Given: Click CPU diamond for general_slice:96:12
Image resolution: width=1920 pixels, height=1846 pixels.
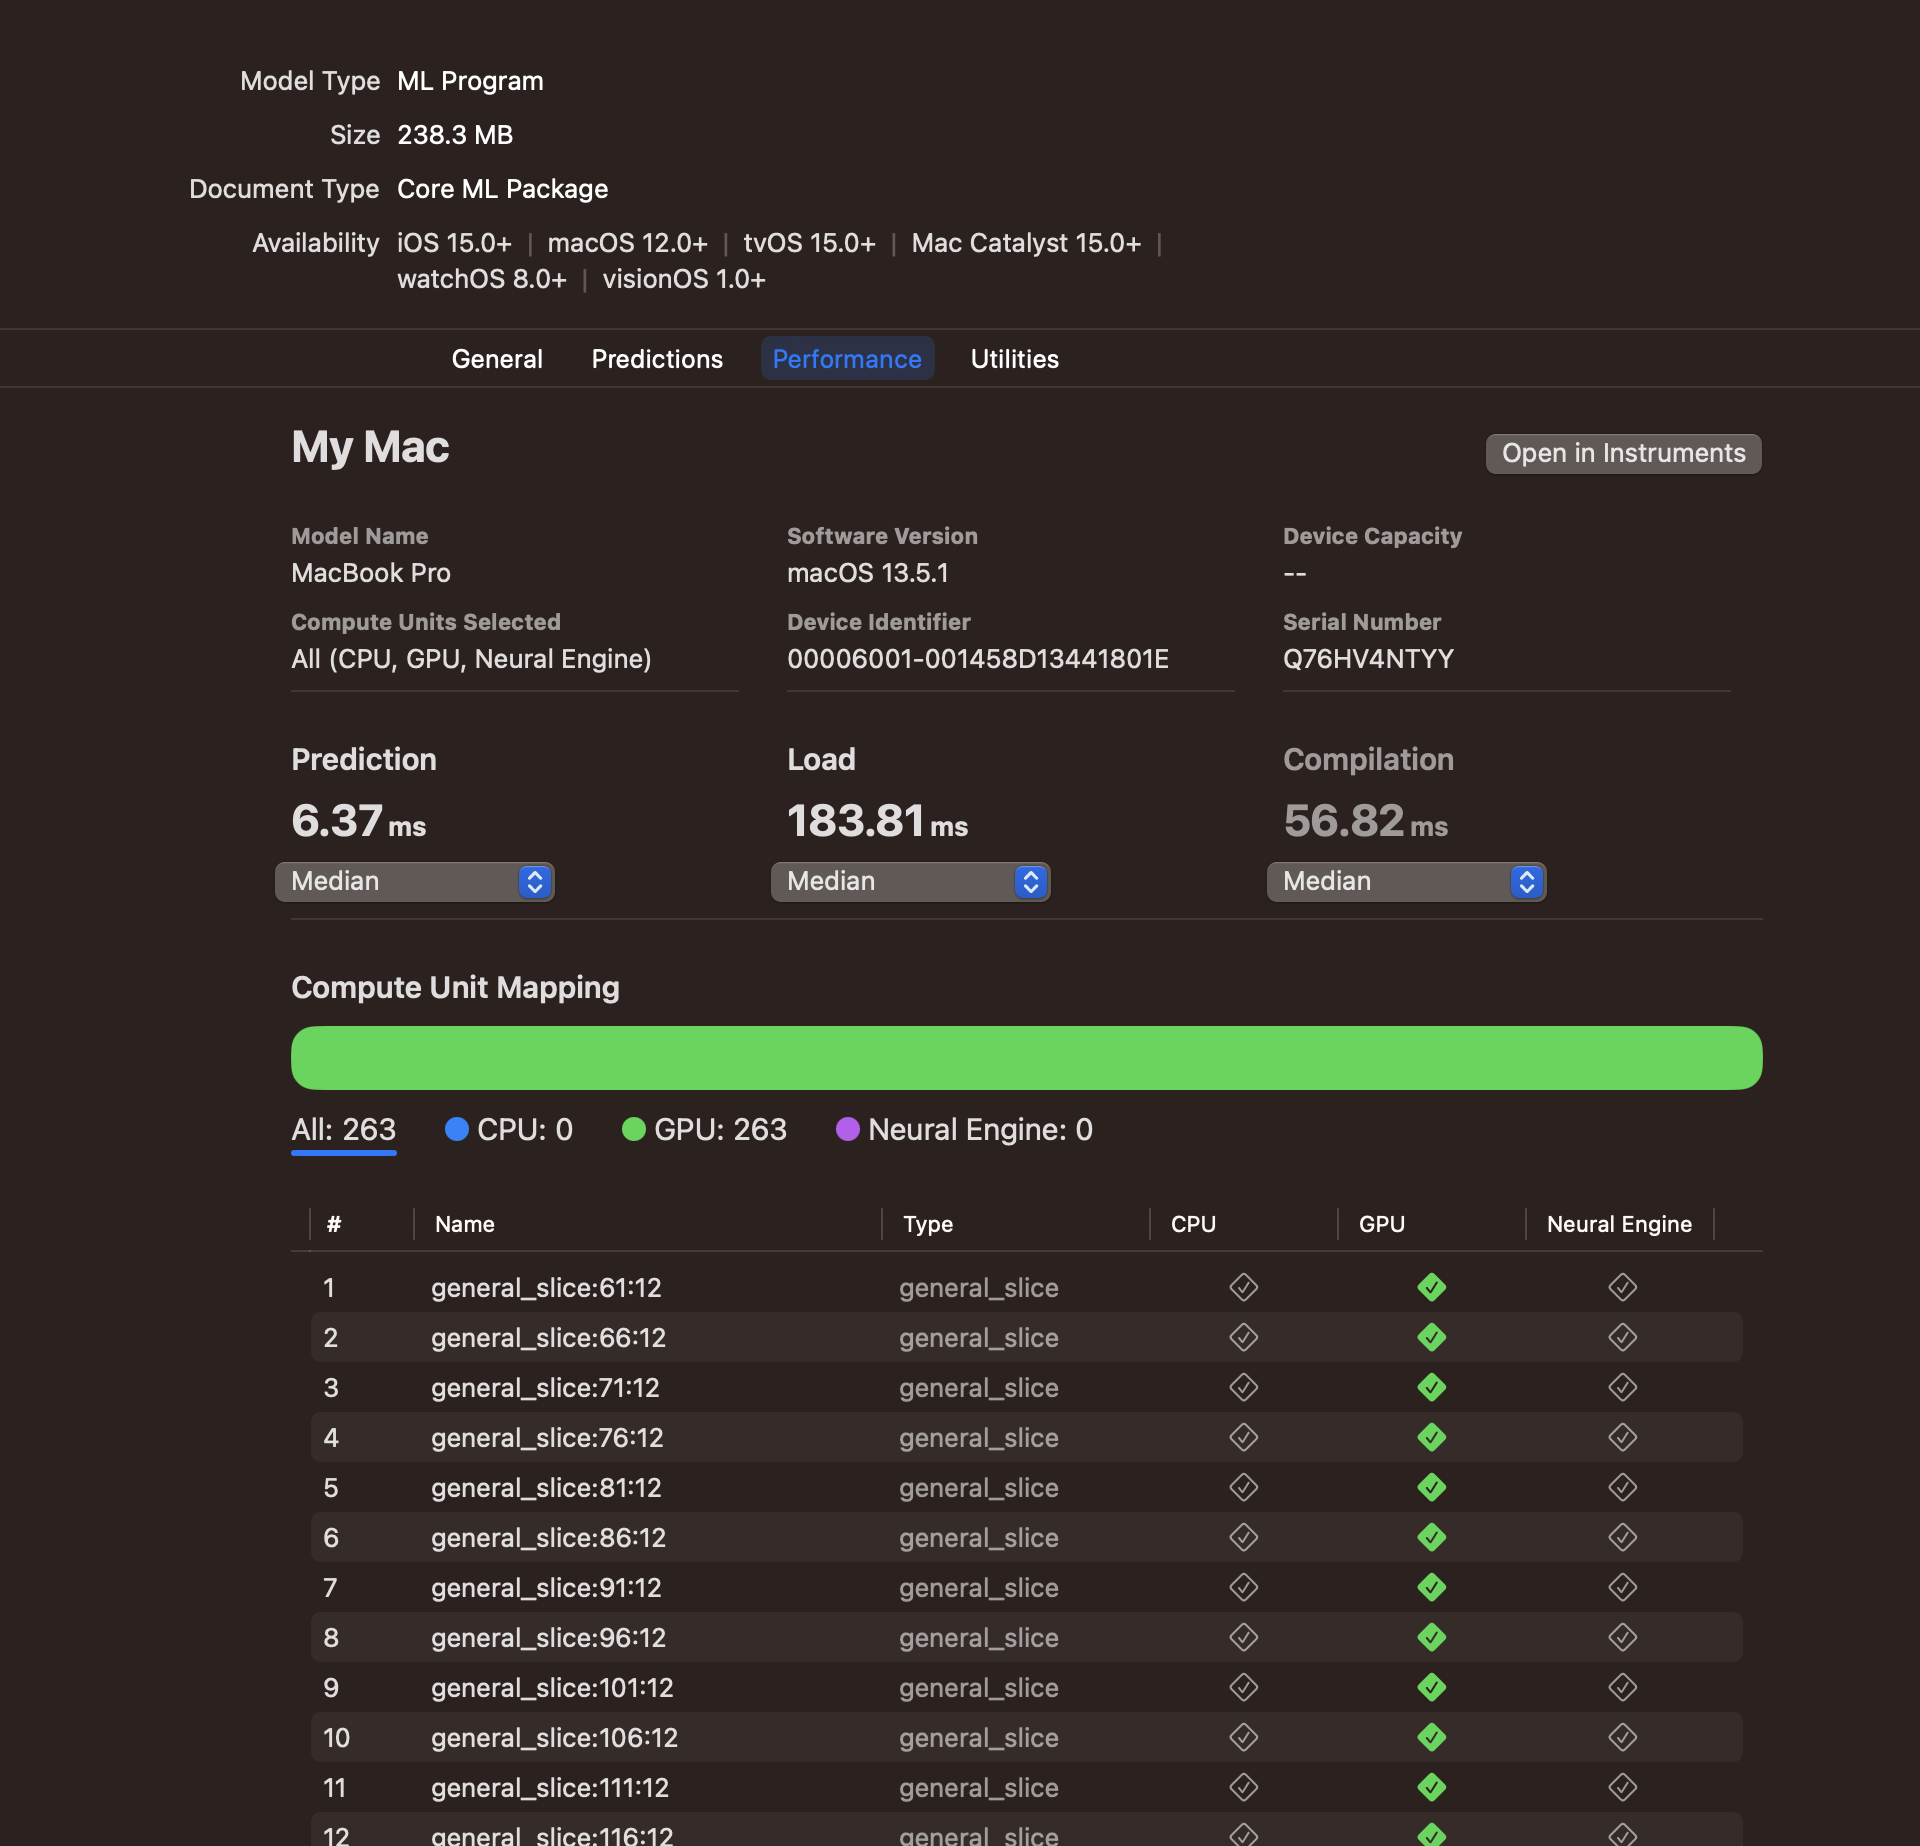Looking at the screenshot, I should (1243, 1637).
